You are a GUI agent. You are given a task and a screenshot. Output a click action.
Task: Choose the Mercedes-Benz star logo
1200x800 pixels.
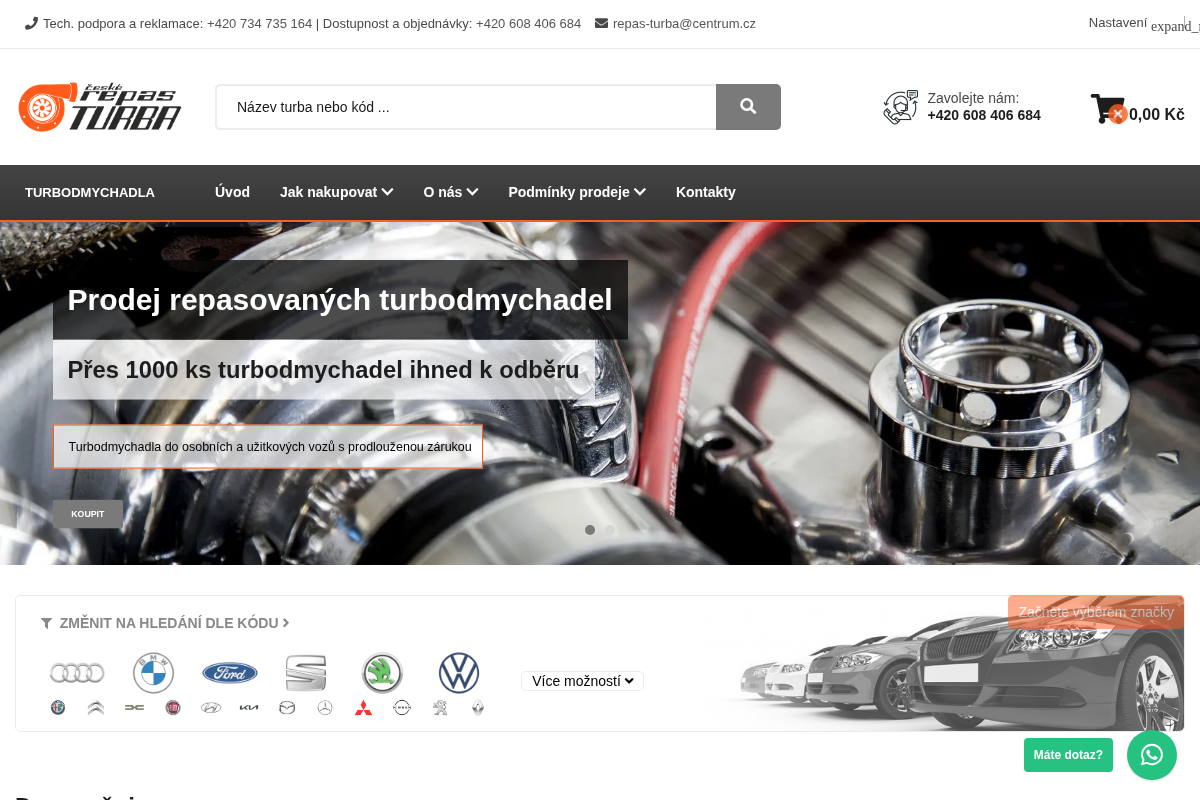[325, 708]
